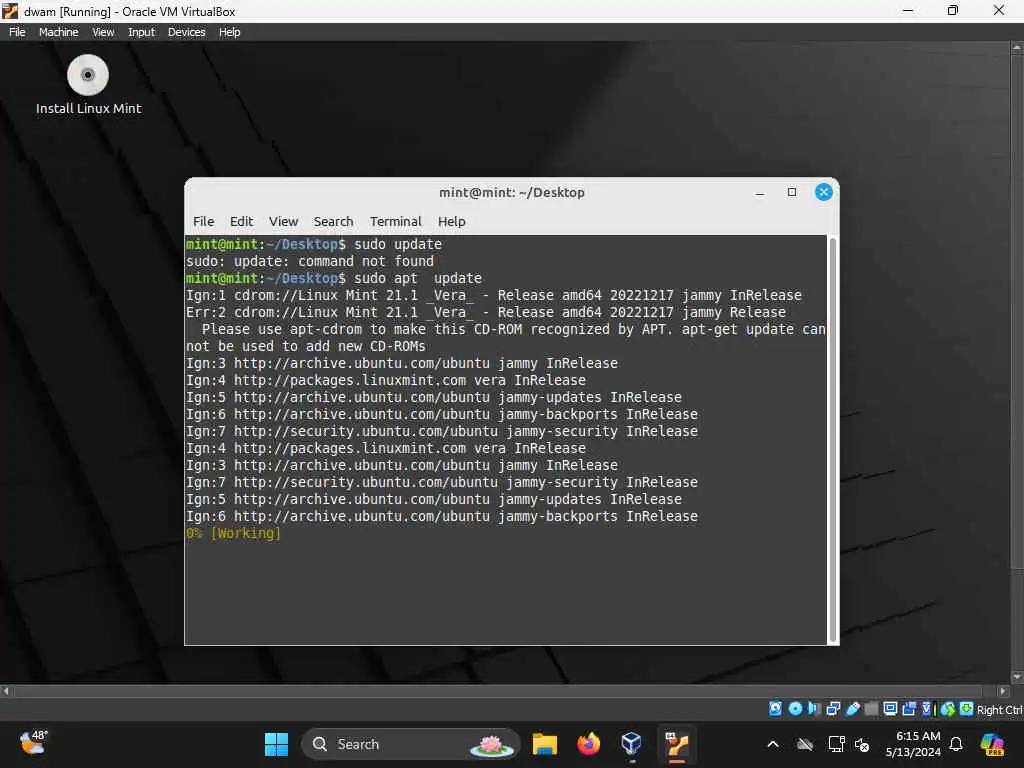The image size is (1024, 768).
Task: Click the VirtualBox hard disk activity indicator
Action: point(775,709)
